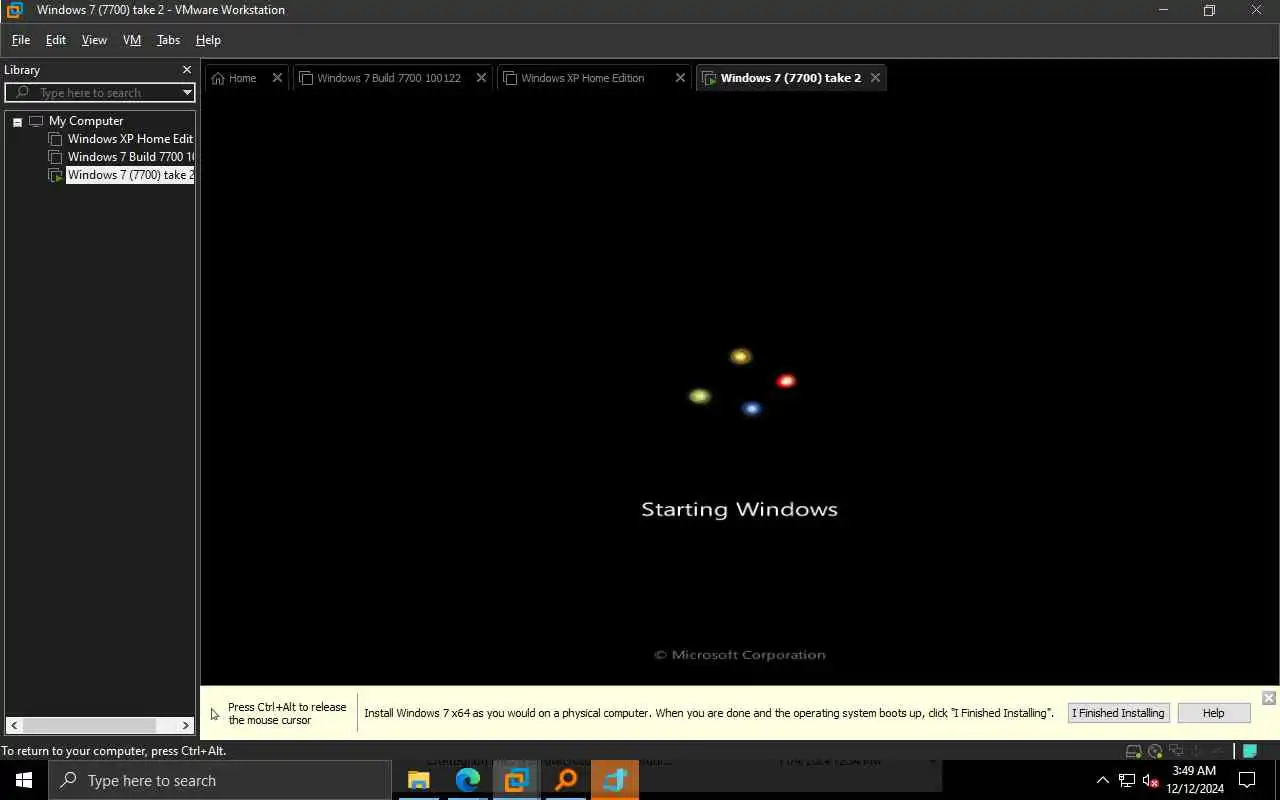Close the Library panel
Screen dimensions: 1280x800
coord(186,70)
